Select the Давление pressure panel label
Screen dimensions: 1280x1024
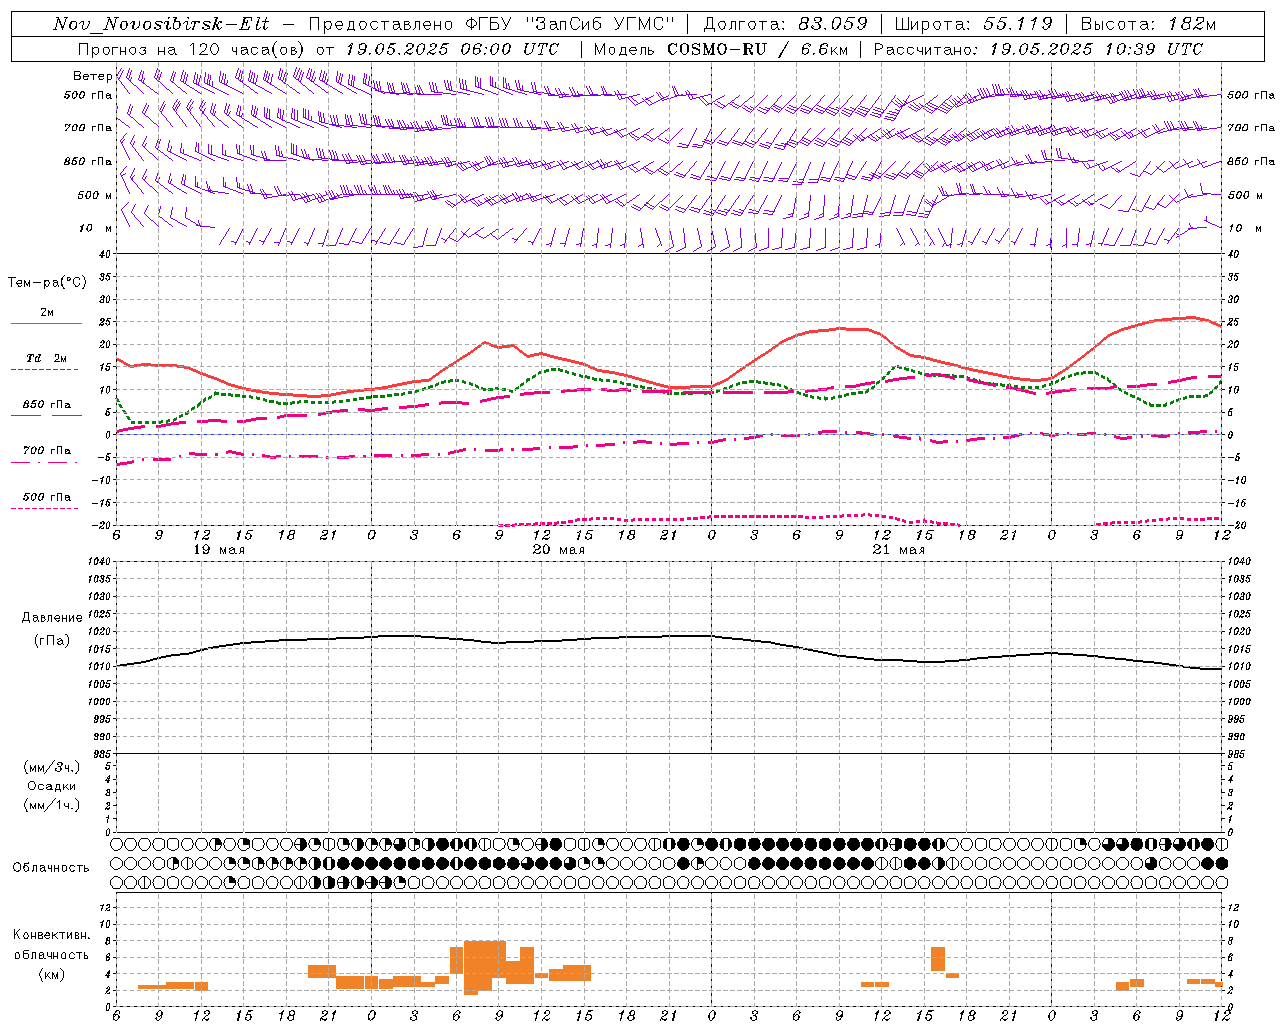pos(52,618)
